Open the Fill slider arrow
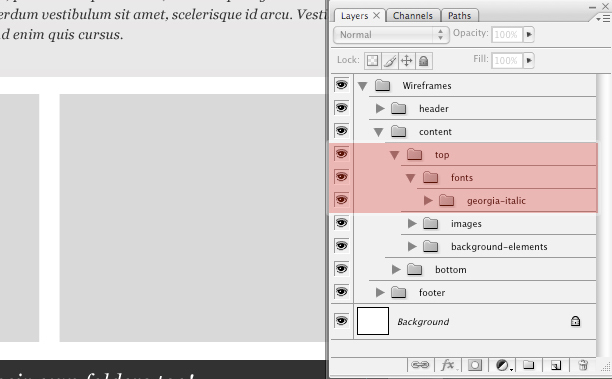 coord(529,60)
